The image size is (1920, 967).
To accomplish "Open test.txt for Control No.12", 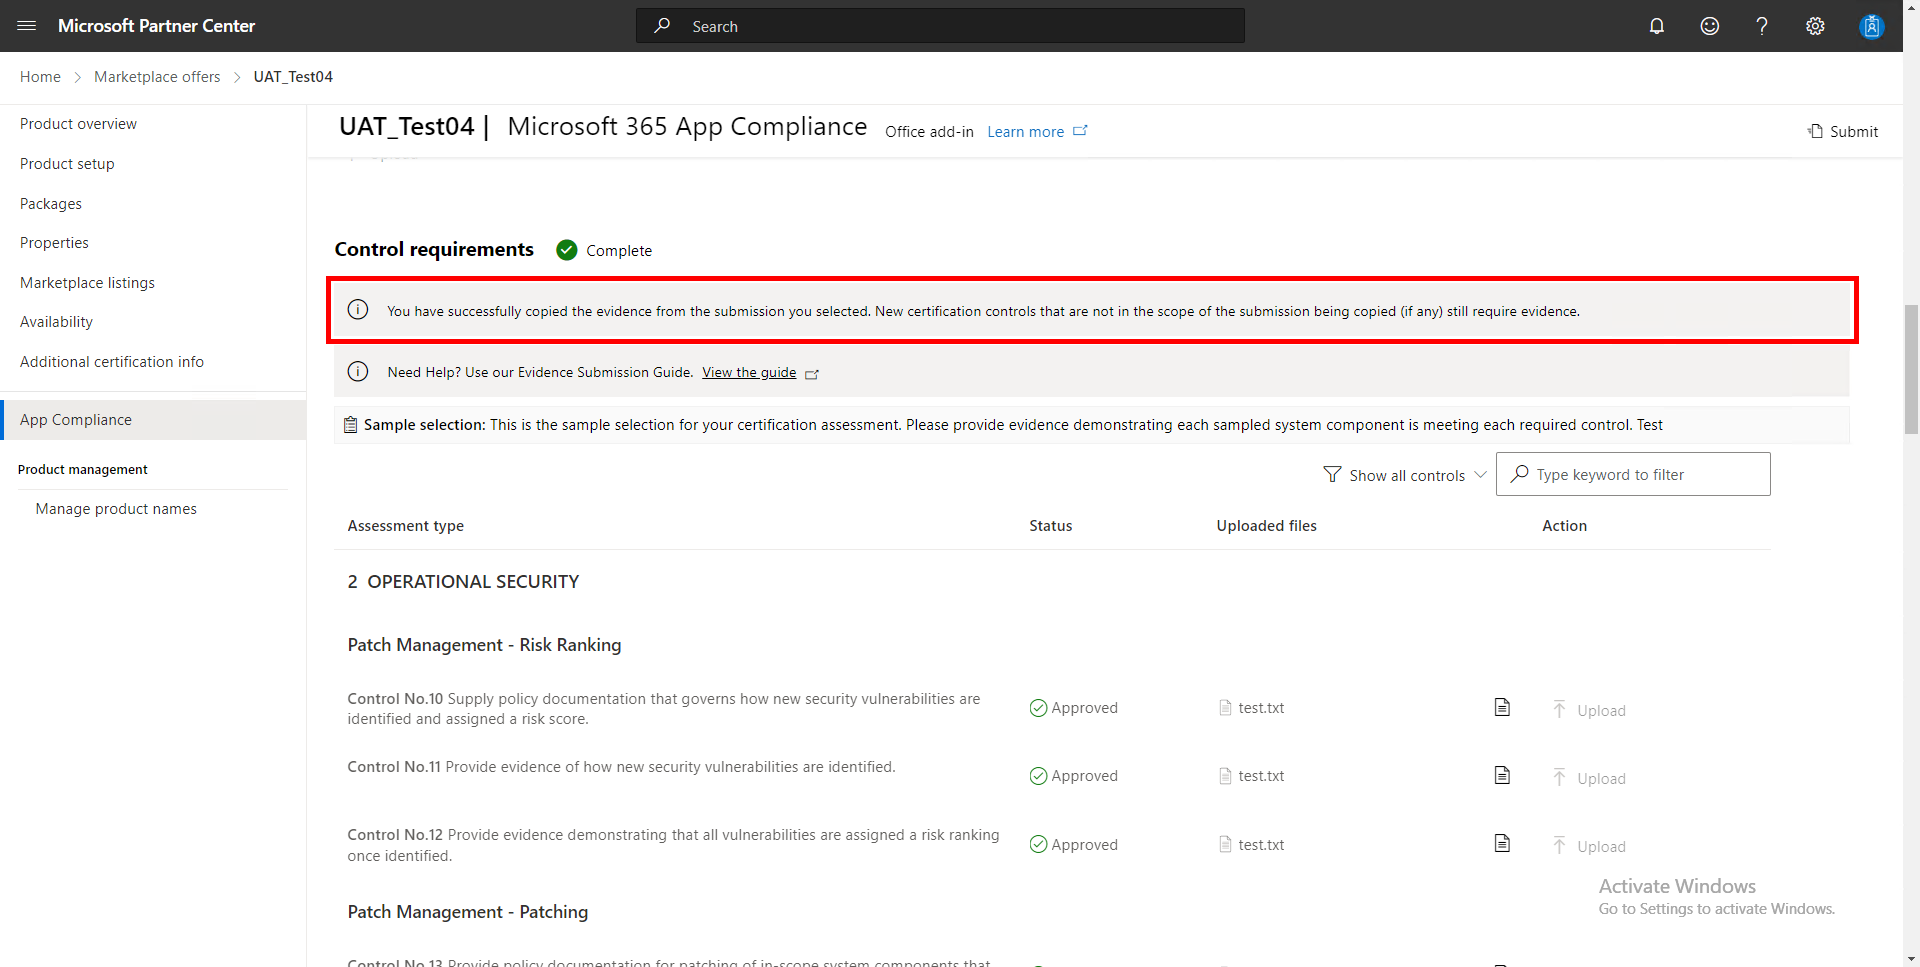I will click(1261, 845).
